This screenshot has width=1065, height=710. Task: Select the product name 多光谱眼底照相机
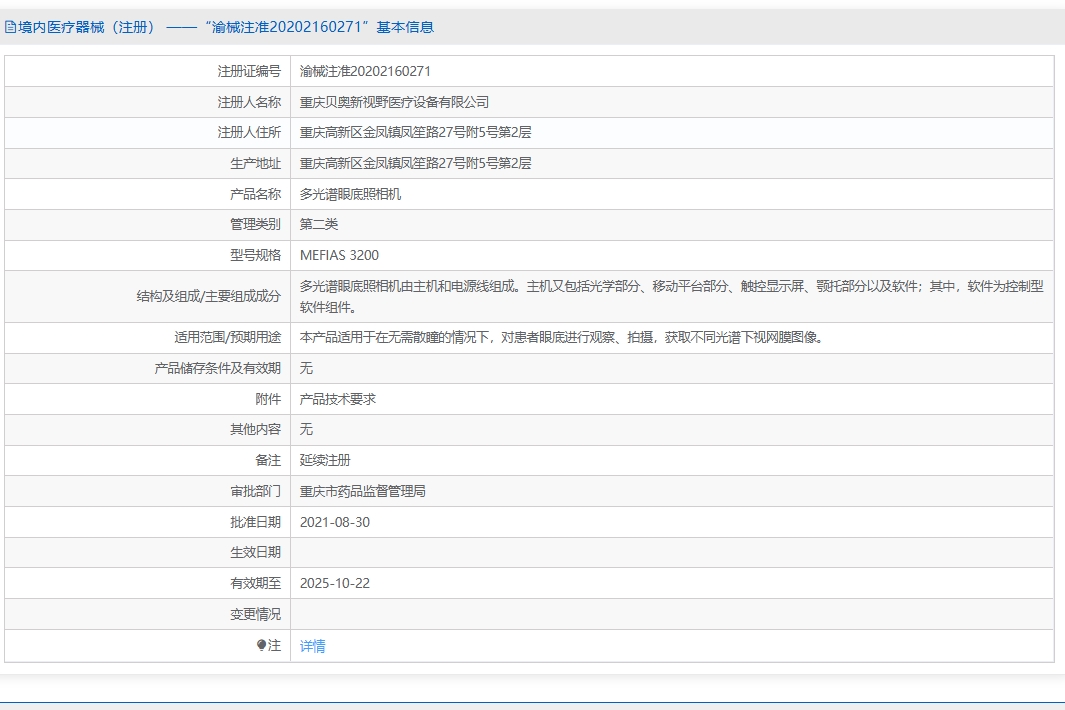350,194
